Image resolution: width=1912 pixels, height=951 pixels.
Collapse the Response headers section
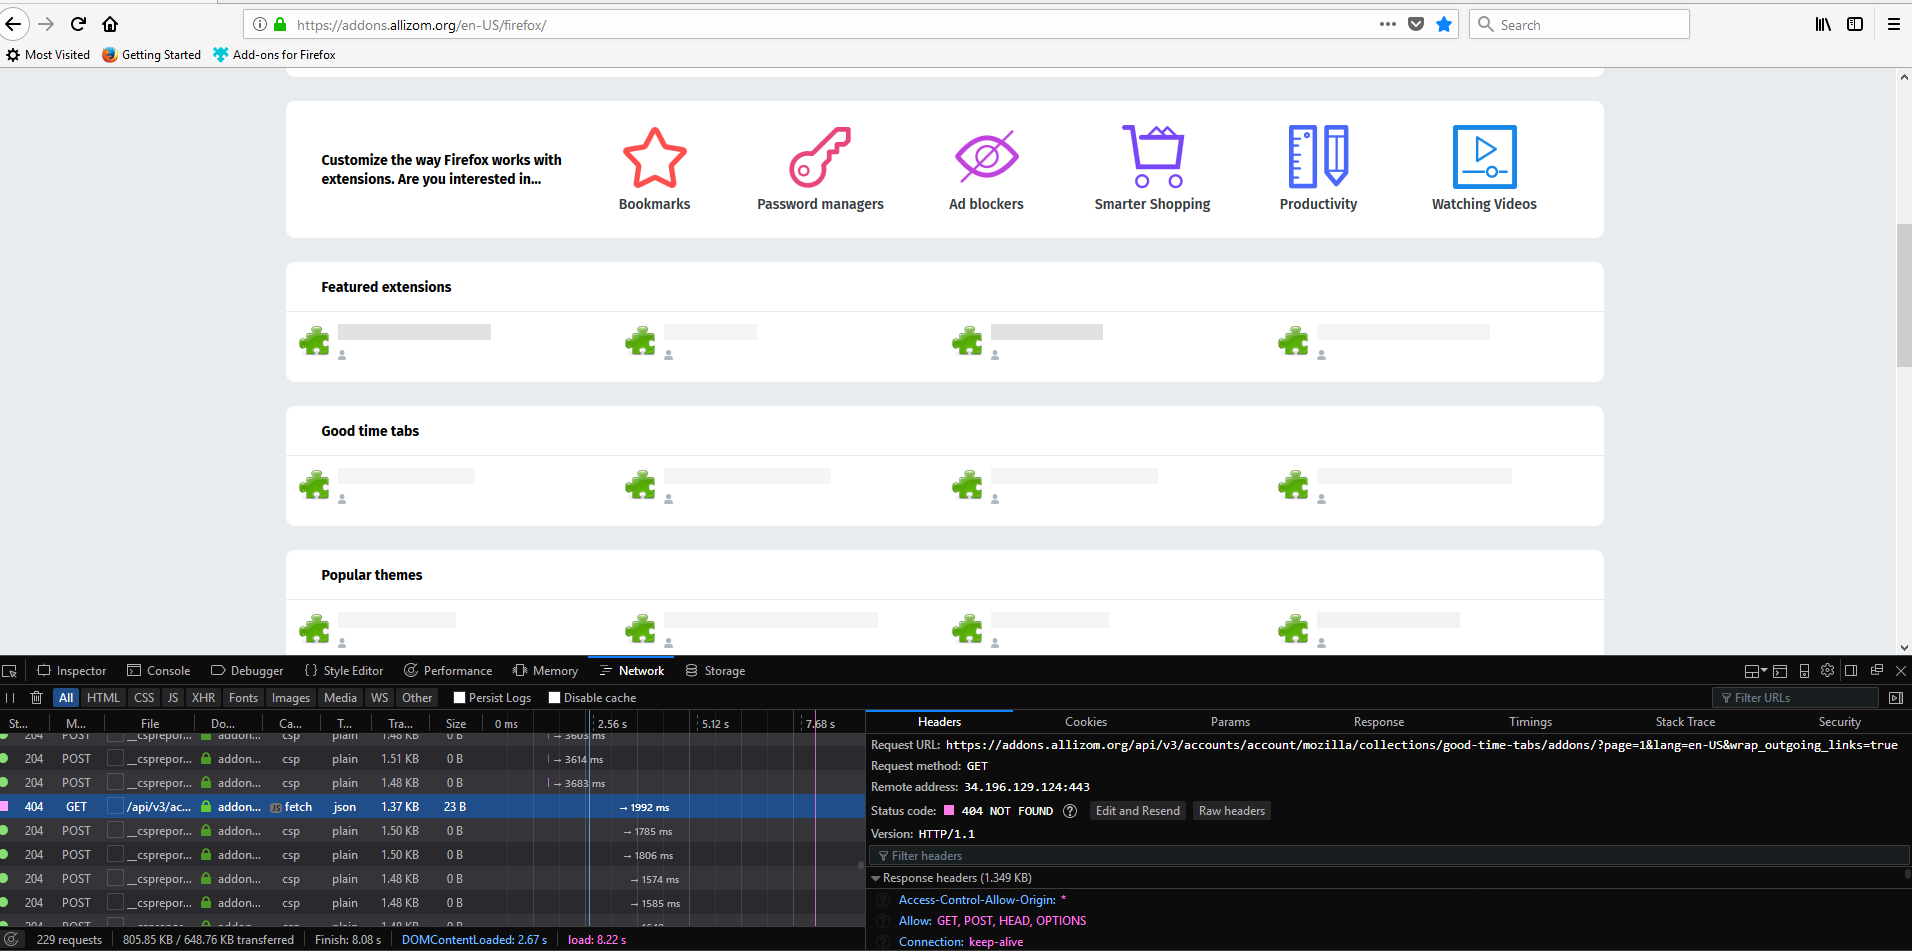tap(876, 878)
